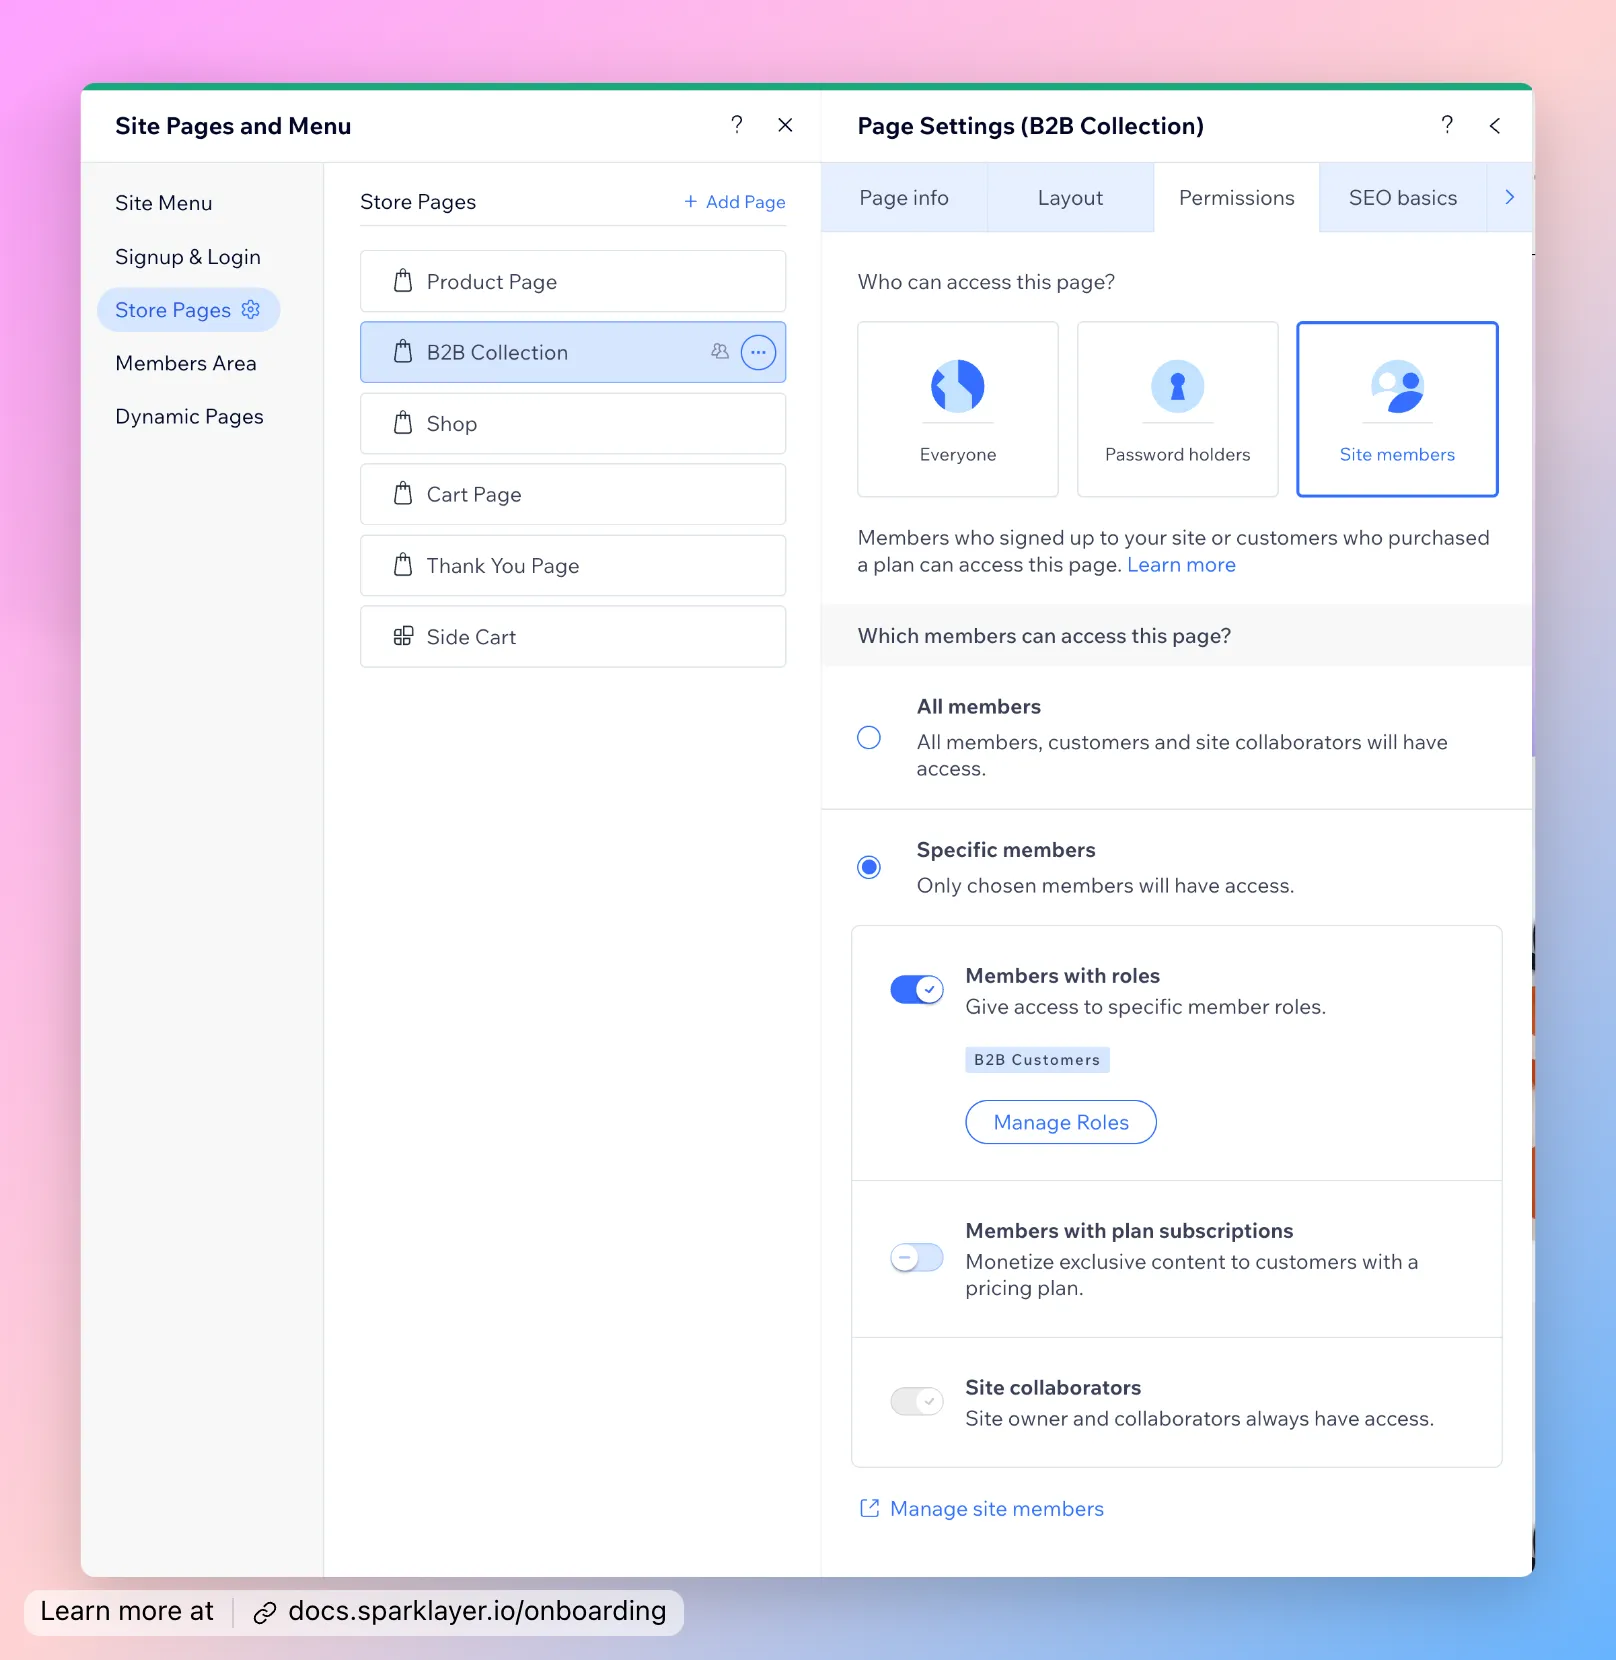Choose the Everyone access card

tap(958, 409)
